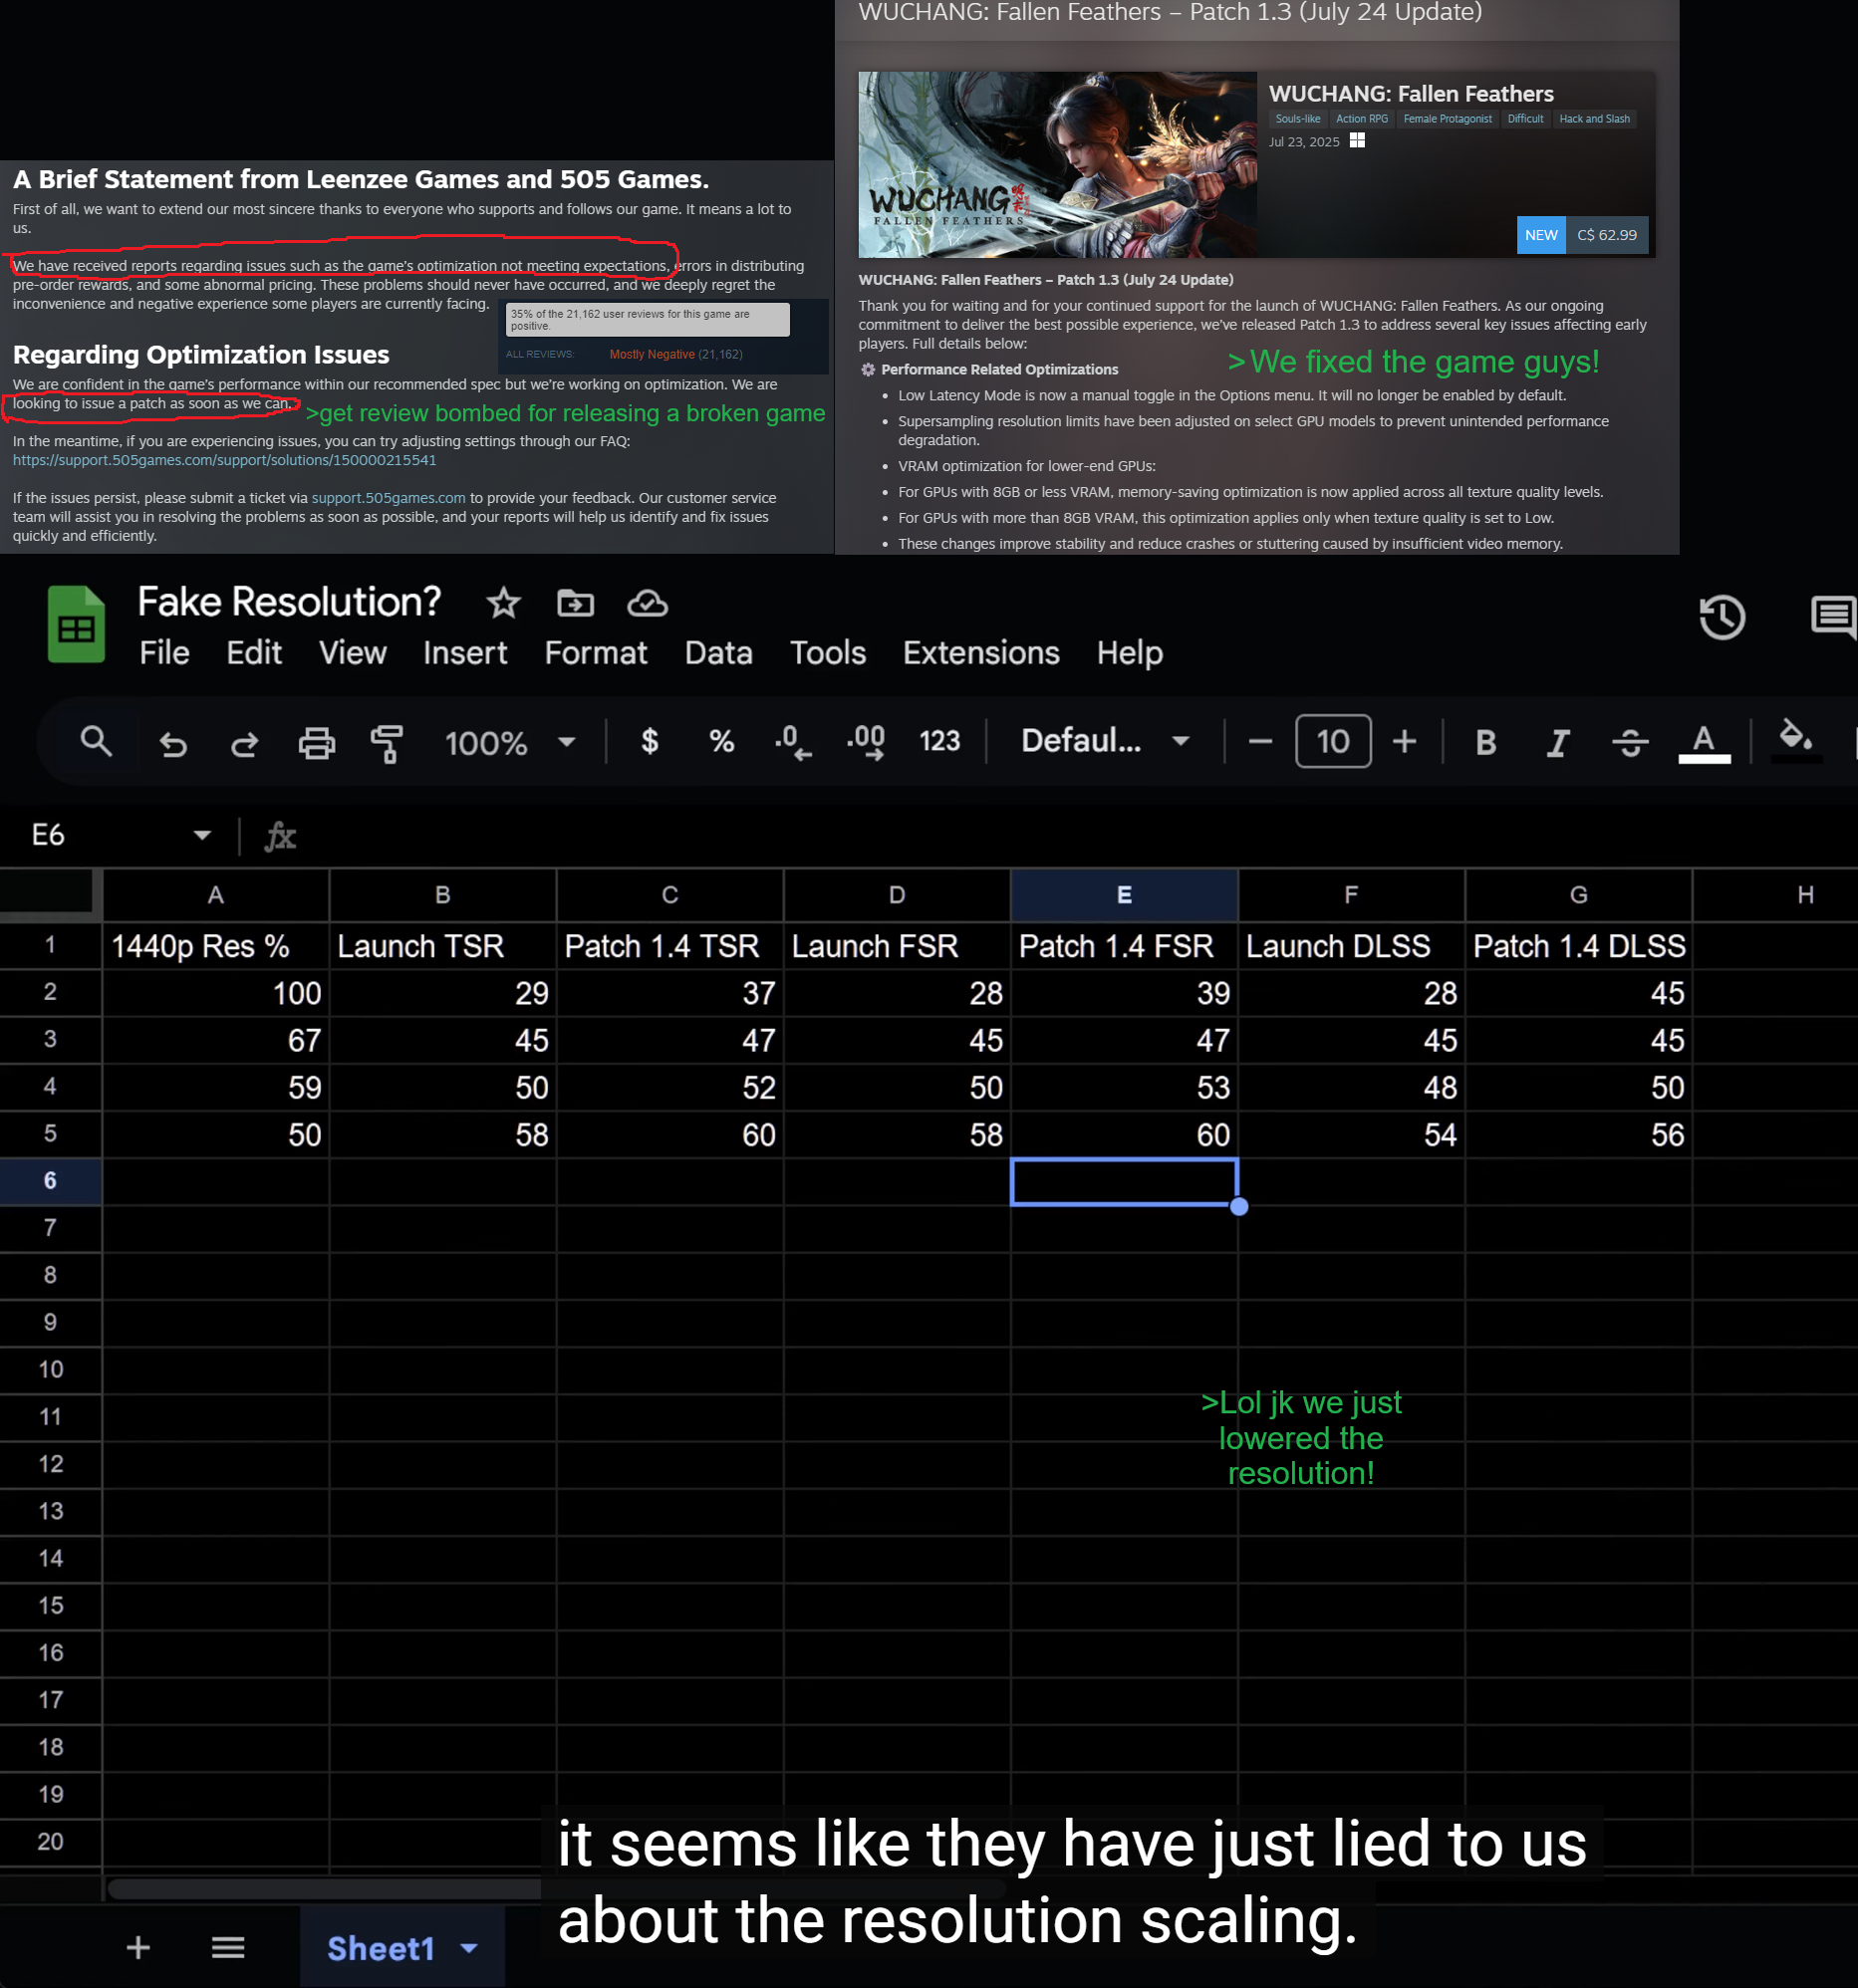Format as percent
Screen dimensions: 1858x1988
click(721, 741)
